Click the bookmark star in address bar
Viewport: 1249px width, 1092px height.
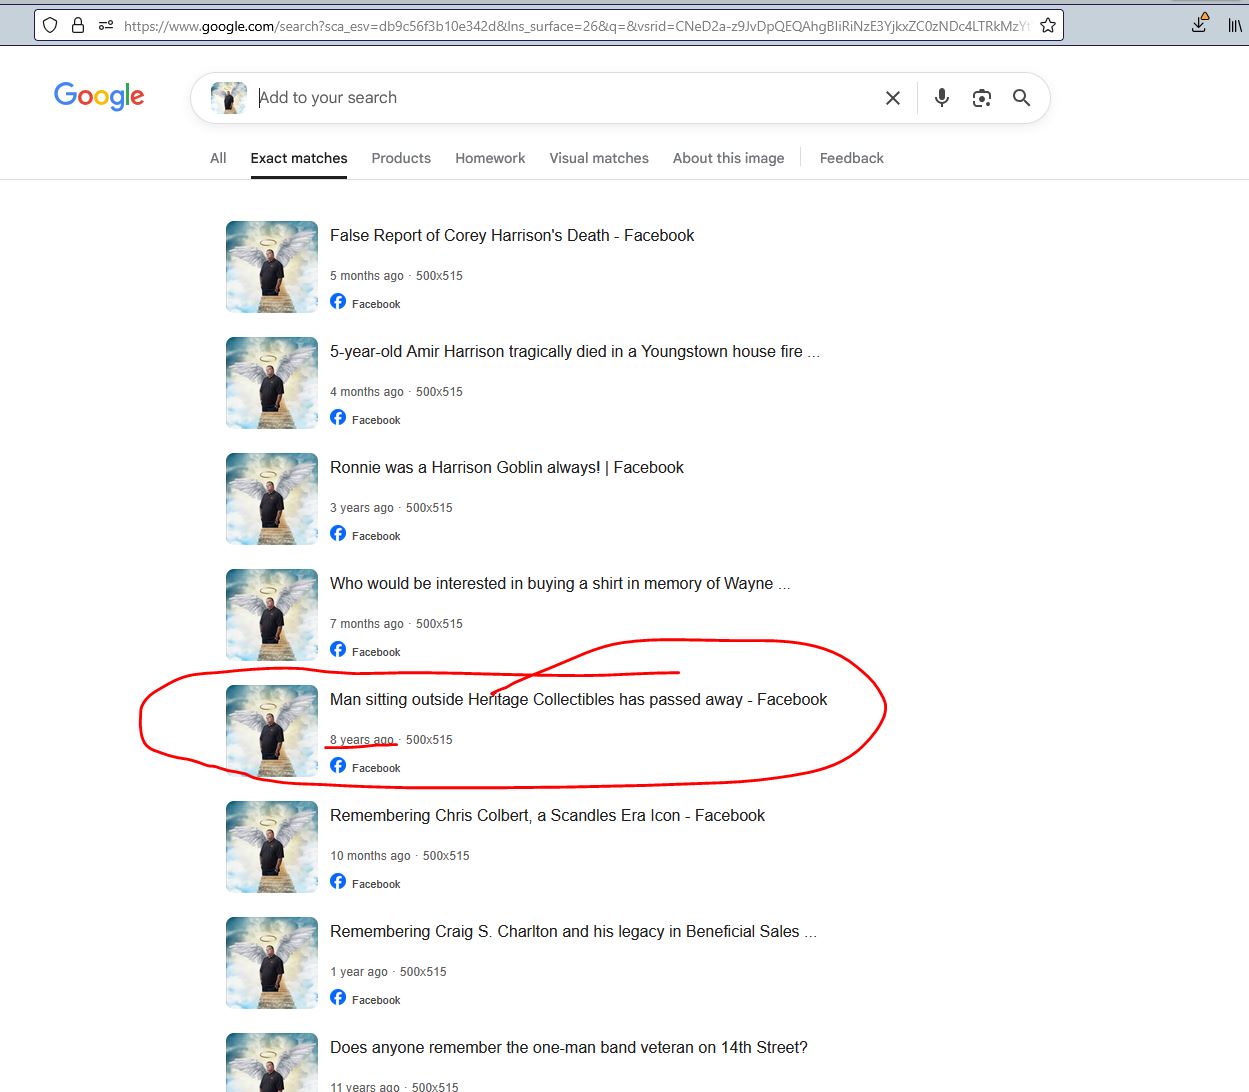1047,26
